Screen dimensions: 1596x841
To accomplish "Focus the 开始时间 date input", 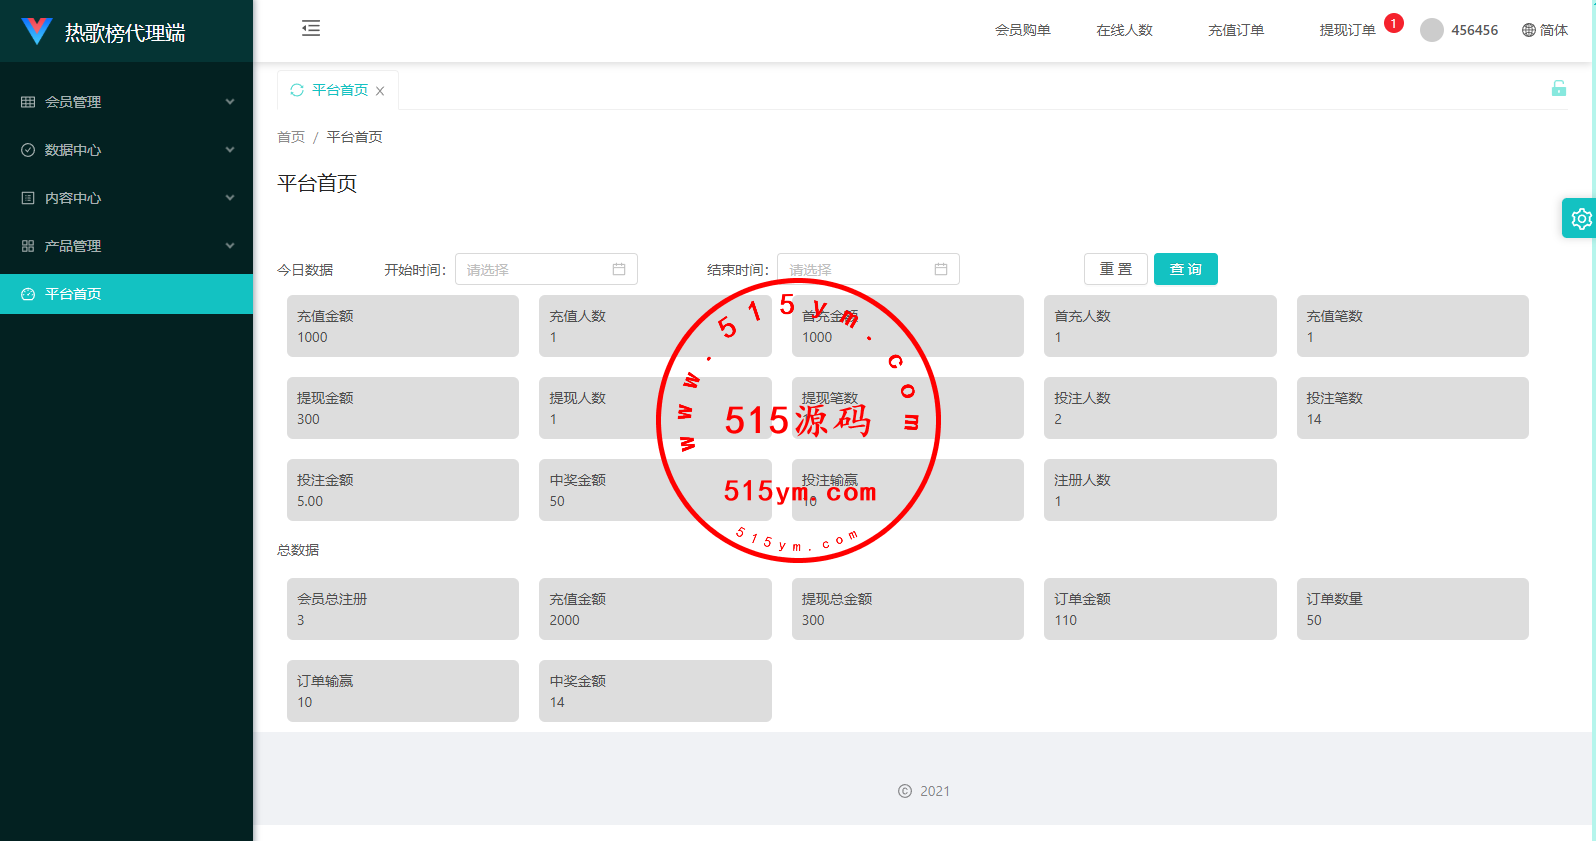I will coord(546,269).
